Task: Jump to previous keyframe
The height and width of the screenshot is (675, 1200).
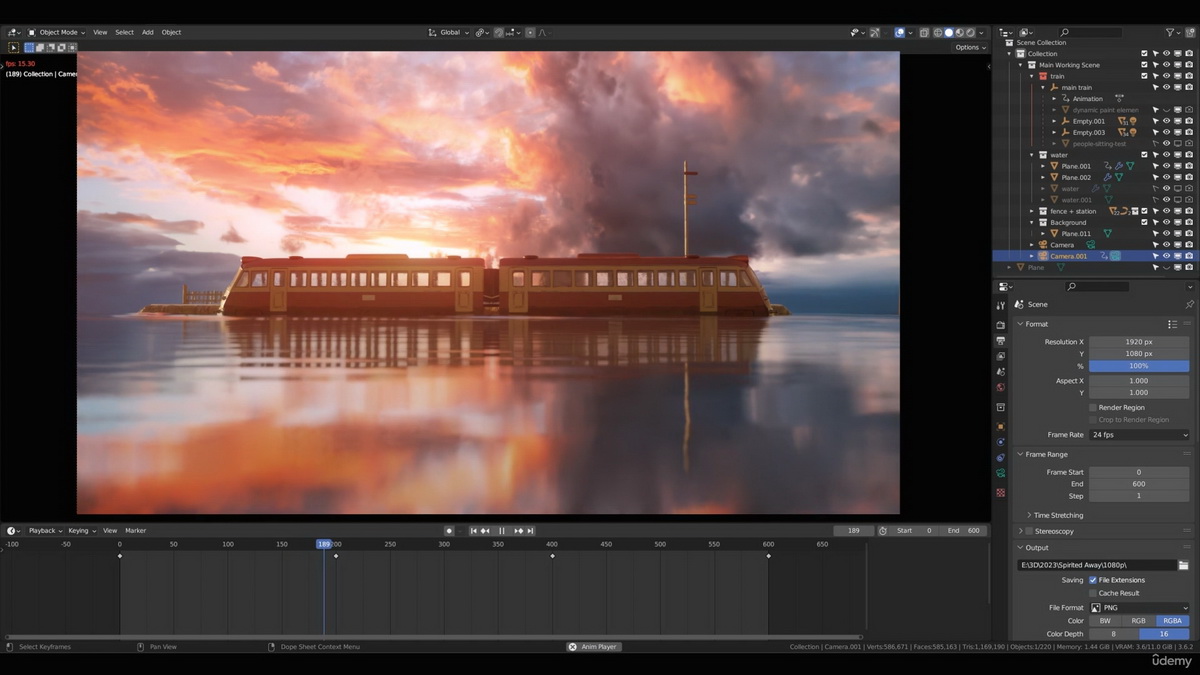Action: tap(485, 531)
